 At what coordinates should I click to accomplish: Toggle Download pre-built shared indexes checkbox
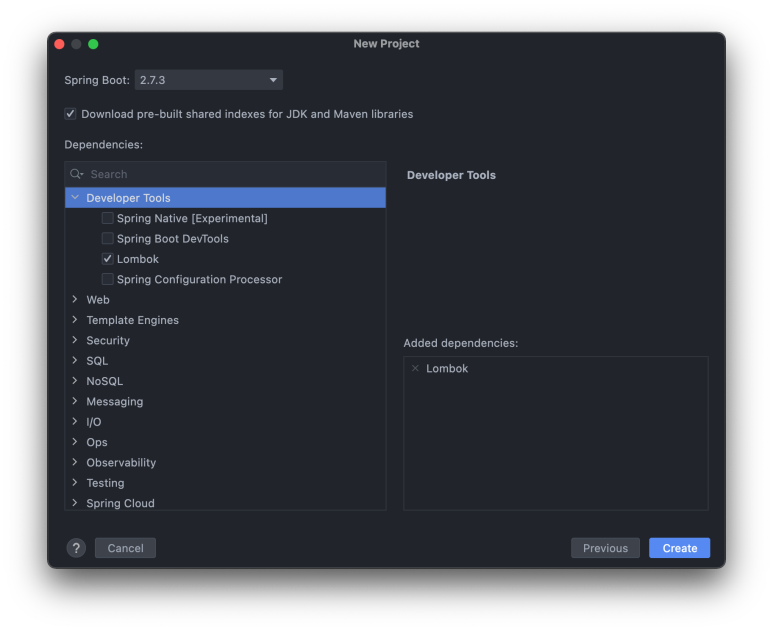(70, 114)
